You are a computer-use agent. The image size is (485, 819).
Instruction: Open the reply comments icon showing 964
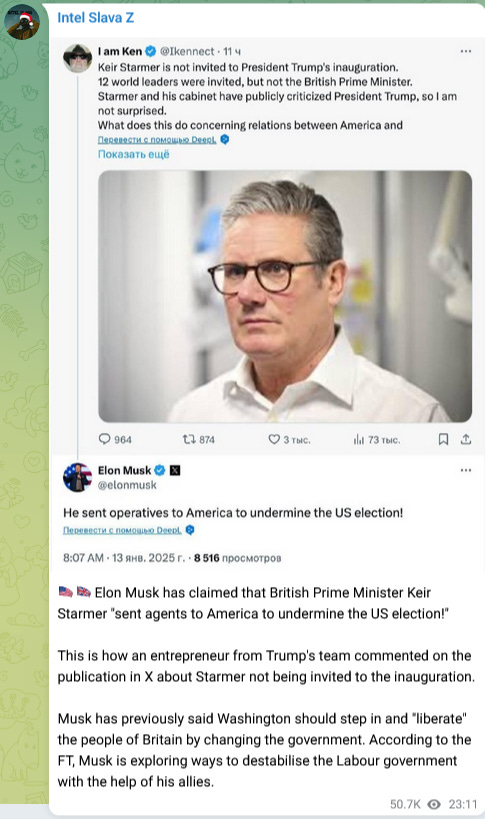[104, 439]
